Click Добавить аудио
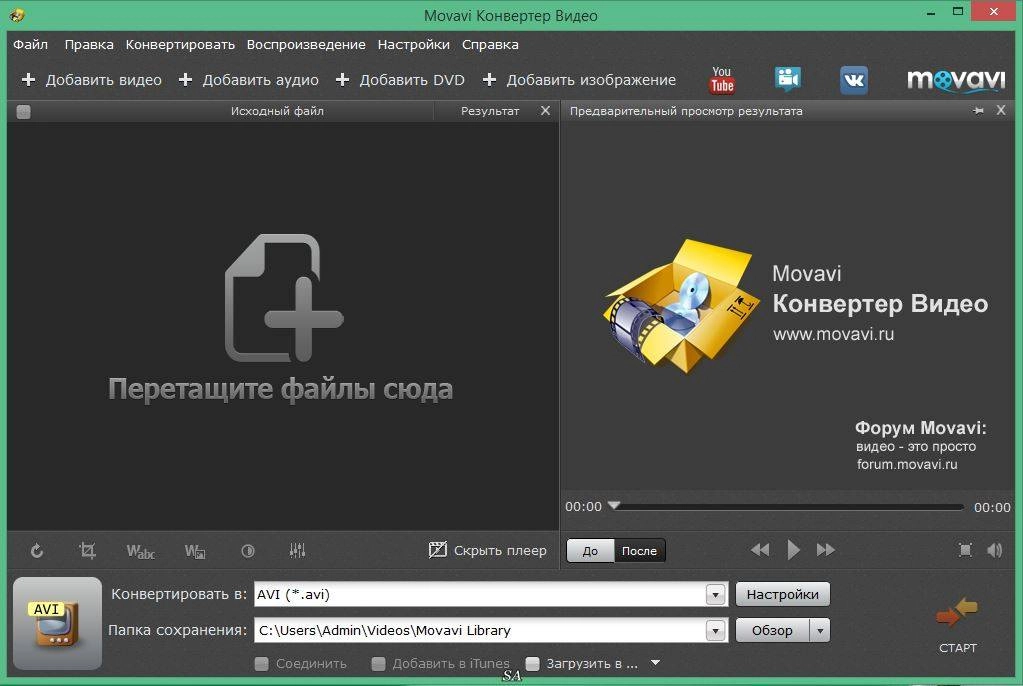Screen dimensions: 1023x686 tap(249, 80)
